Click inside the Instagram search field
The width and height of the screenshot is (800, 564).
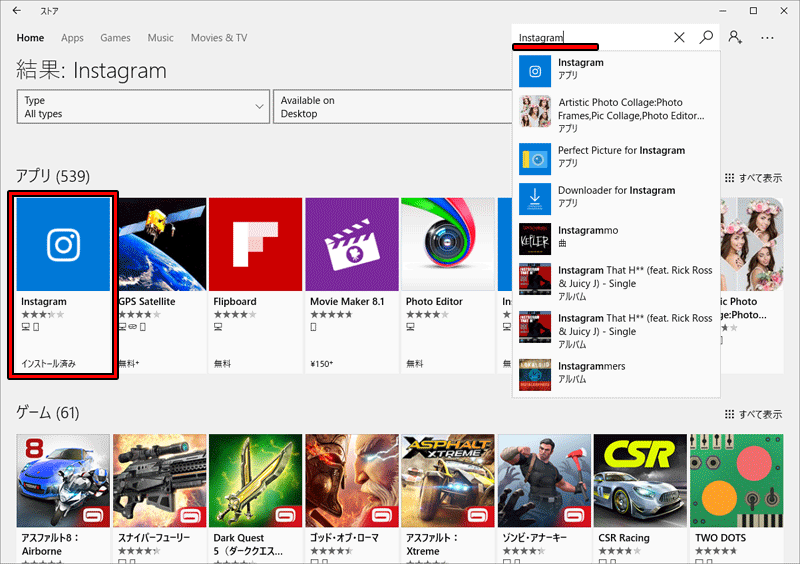tap(592, 37)
